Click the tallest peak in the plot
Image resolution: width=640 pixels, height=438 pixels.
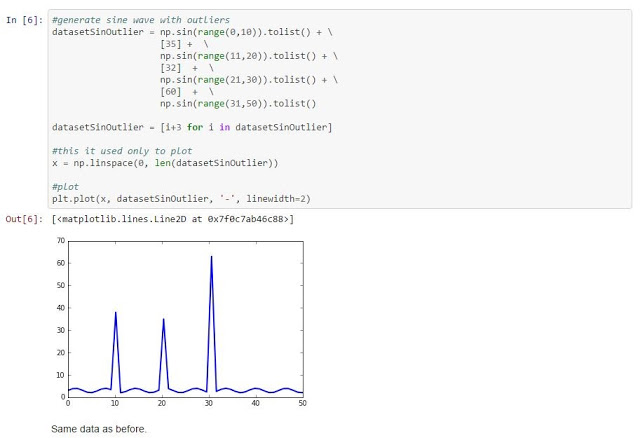click(211, 258)
